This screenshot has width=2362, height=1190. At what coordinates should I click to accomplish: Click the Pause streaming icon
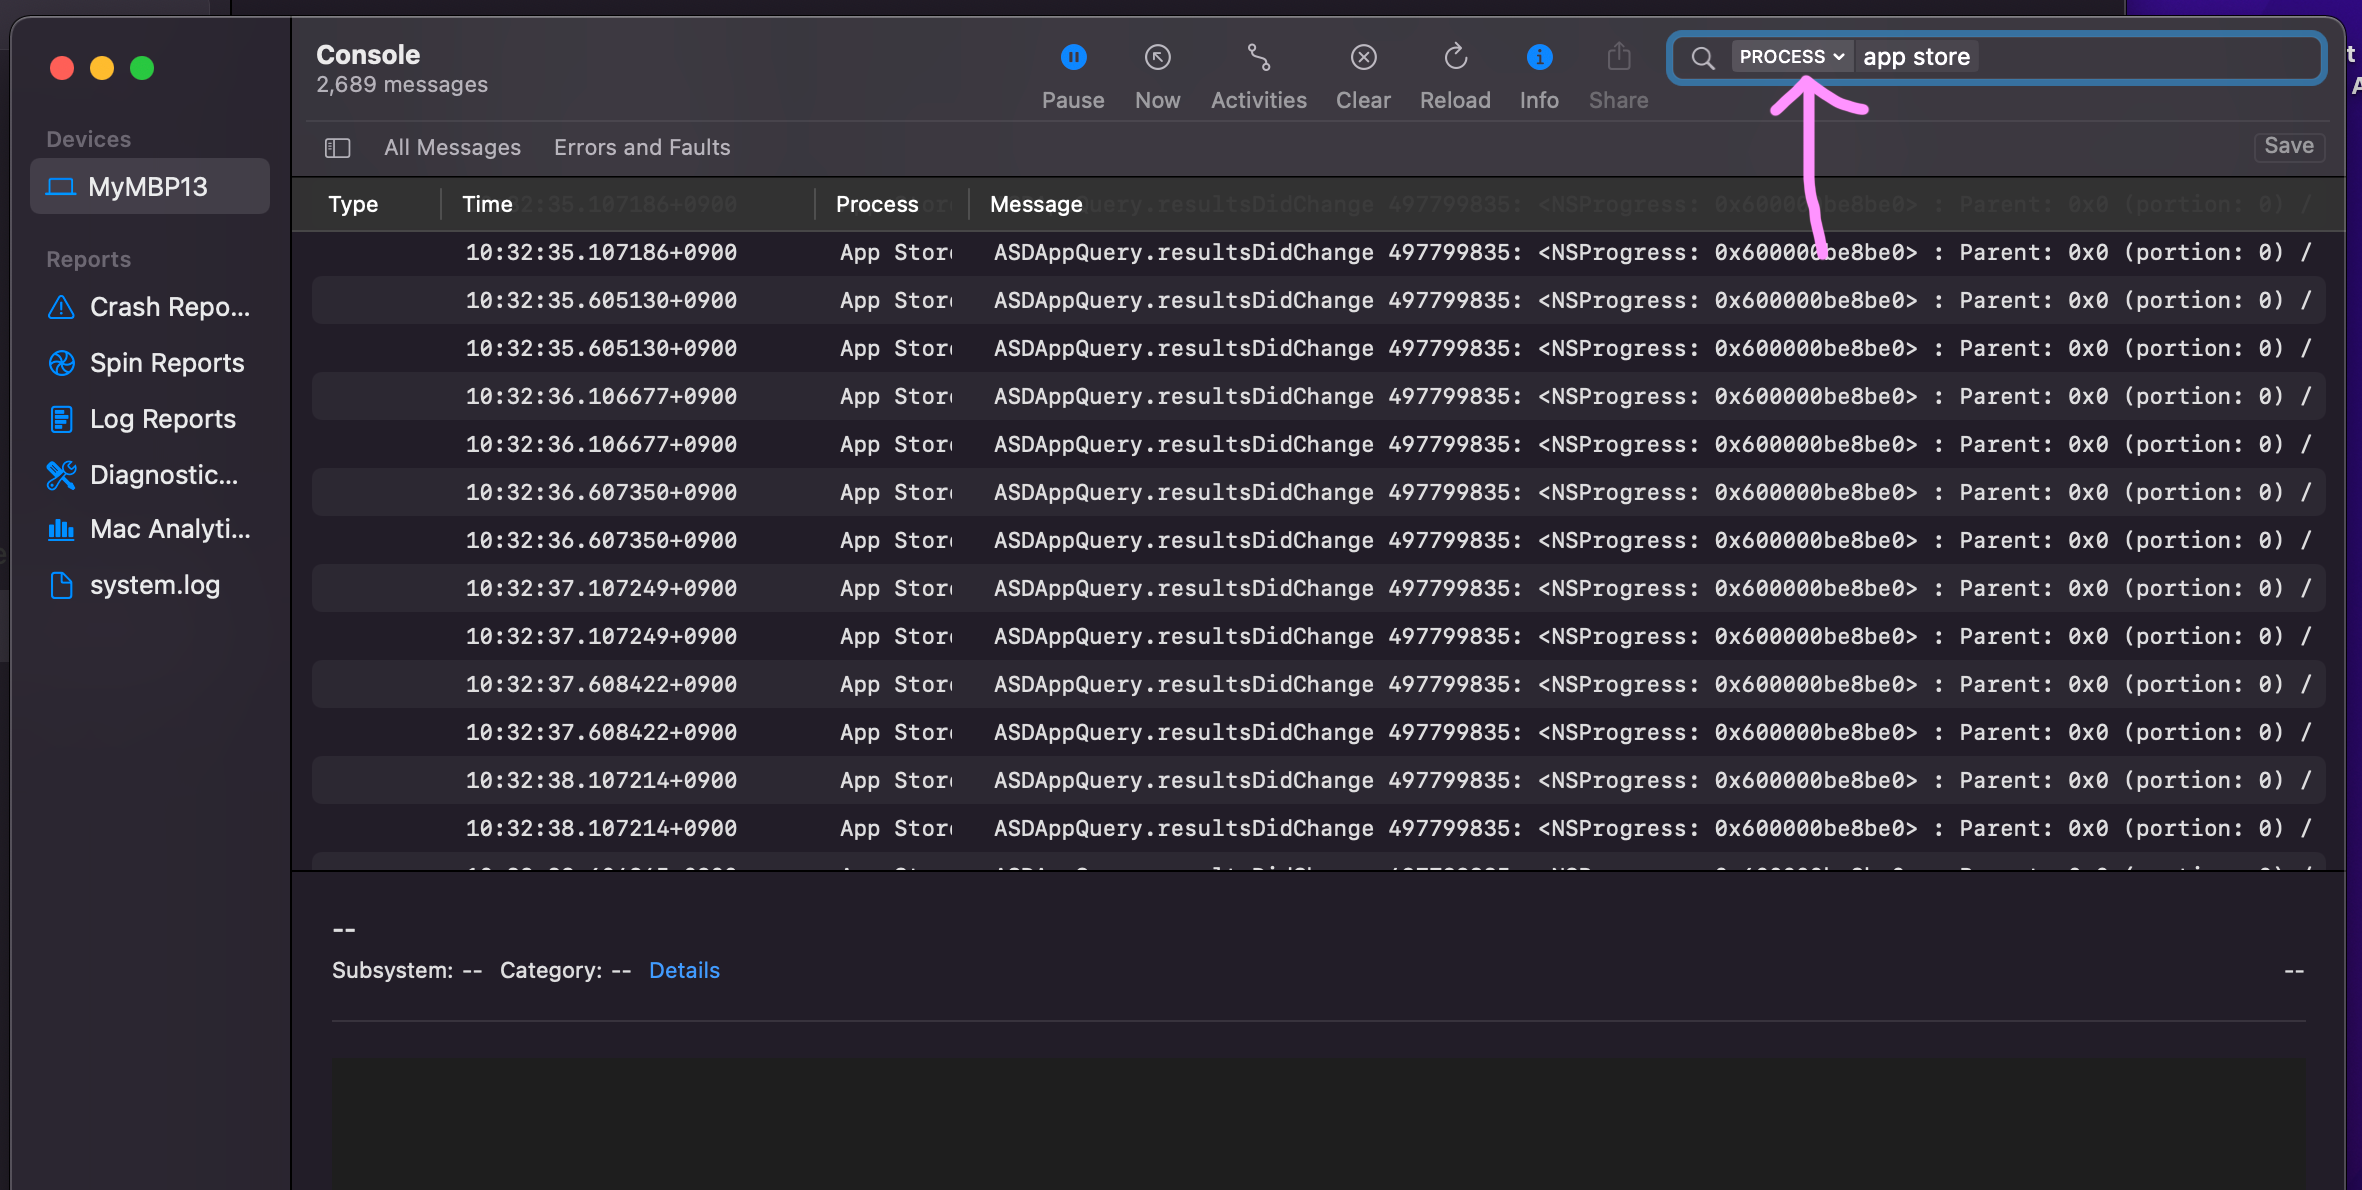click(1073, 57)
